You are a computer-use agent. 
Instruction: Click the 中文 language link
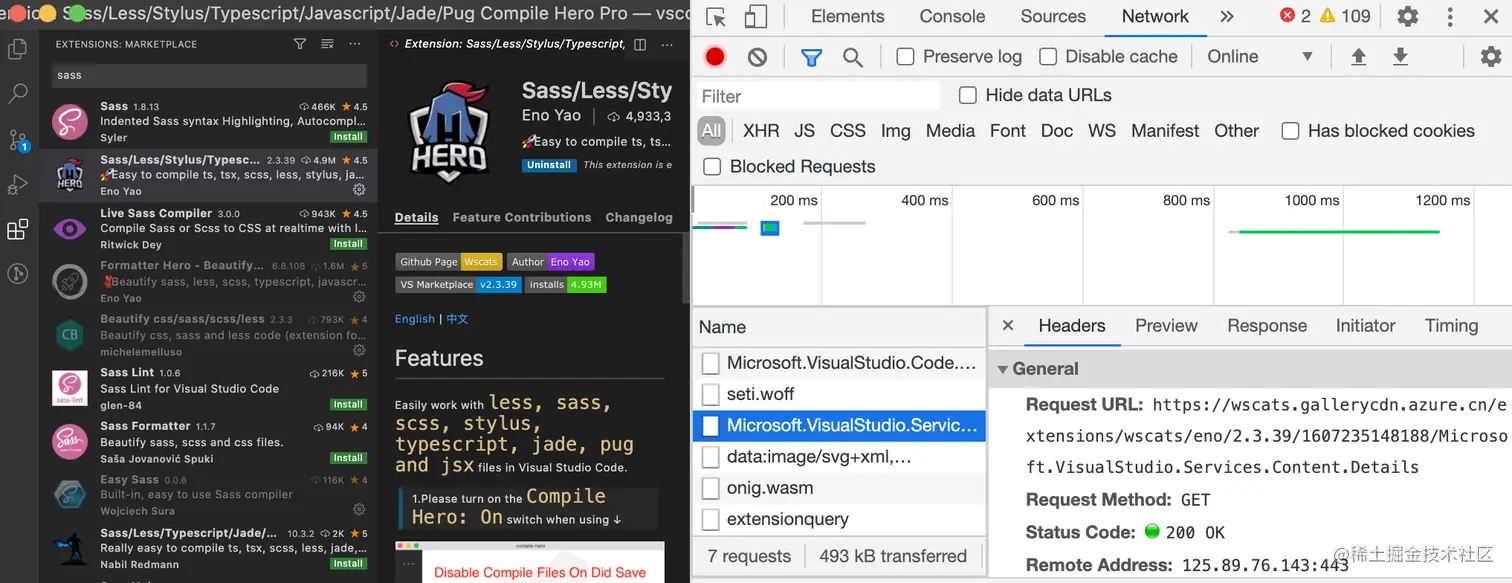(x=457, y=319)
